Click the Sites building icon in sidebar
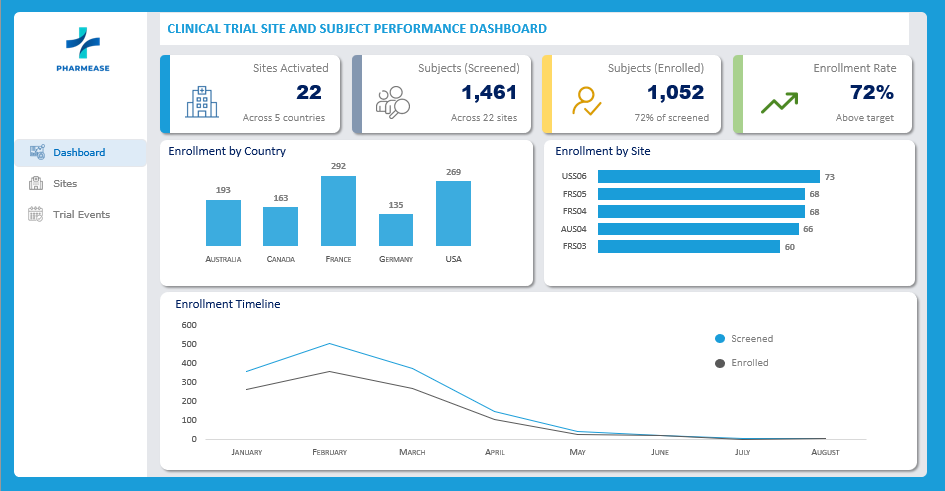945x491 pixels. 37,184
